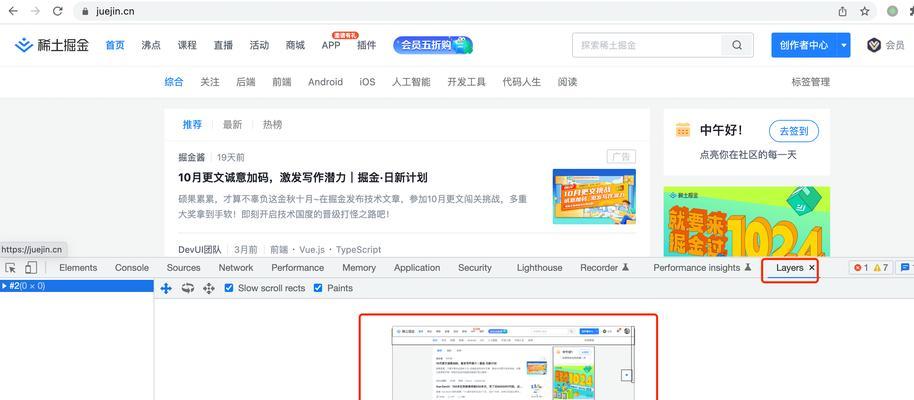Select the 前端 category
The image size is (914, 400).
tap(282, 82)
